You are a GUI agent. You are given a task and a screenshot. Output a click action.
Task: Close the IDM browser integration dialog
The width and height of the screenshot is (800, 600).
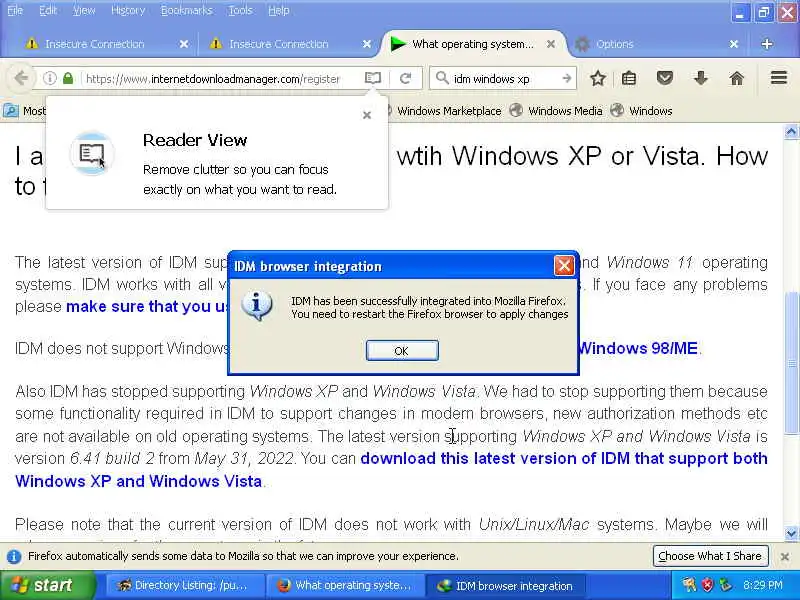(564, 265)
